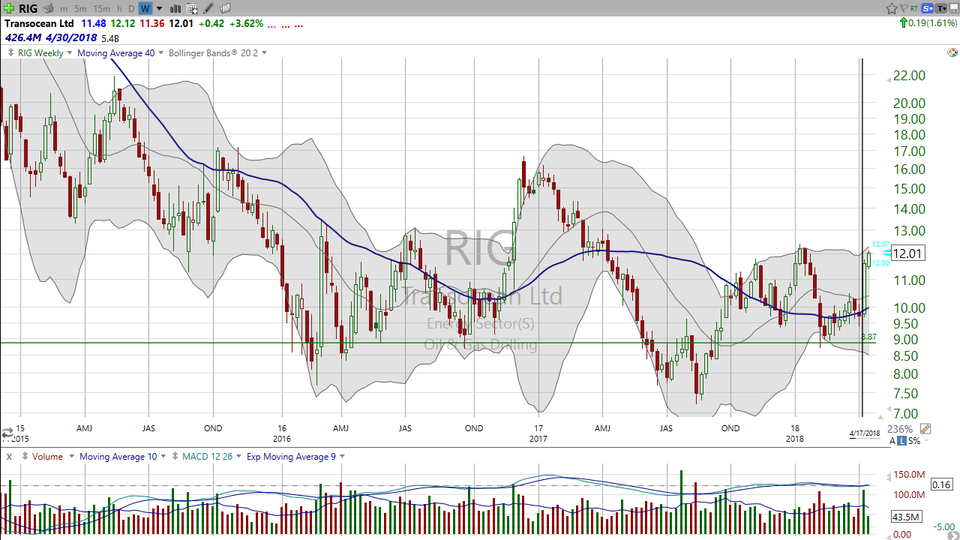Viewport: 960px width, 540px height.
Task: Select the 'A' arithmetic scale option
Action: pos(893,441)
